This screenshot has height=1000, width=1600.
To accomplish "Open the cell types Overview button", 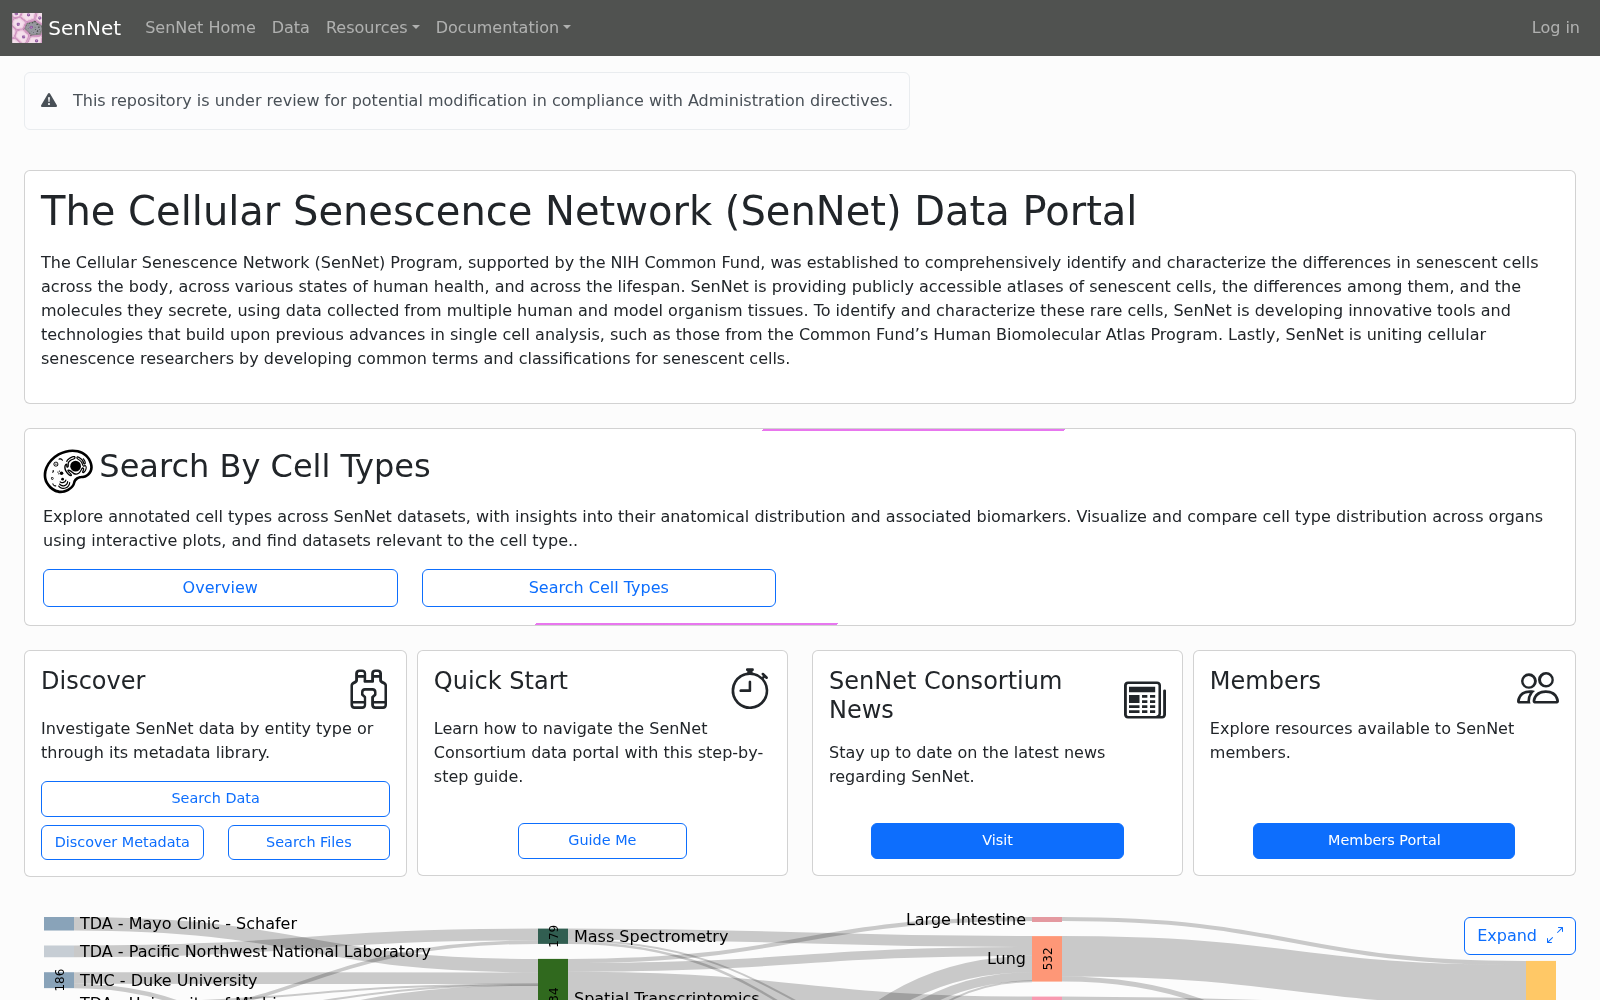I will (x=220, y=588).
